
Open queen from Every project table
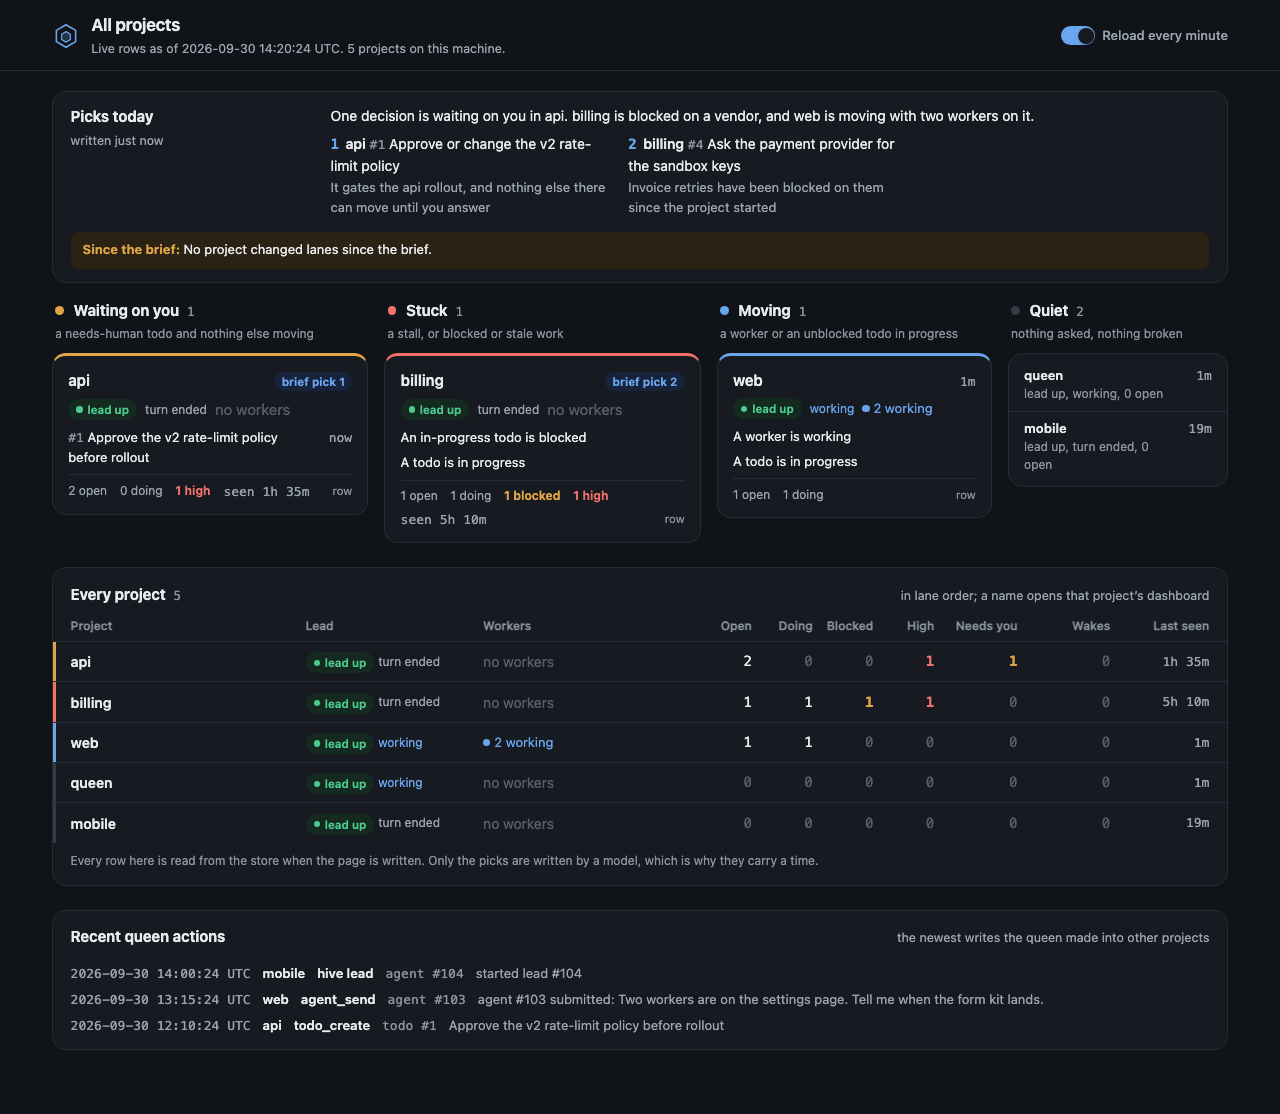91,783
